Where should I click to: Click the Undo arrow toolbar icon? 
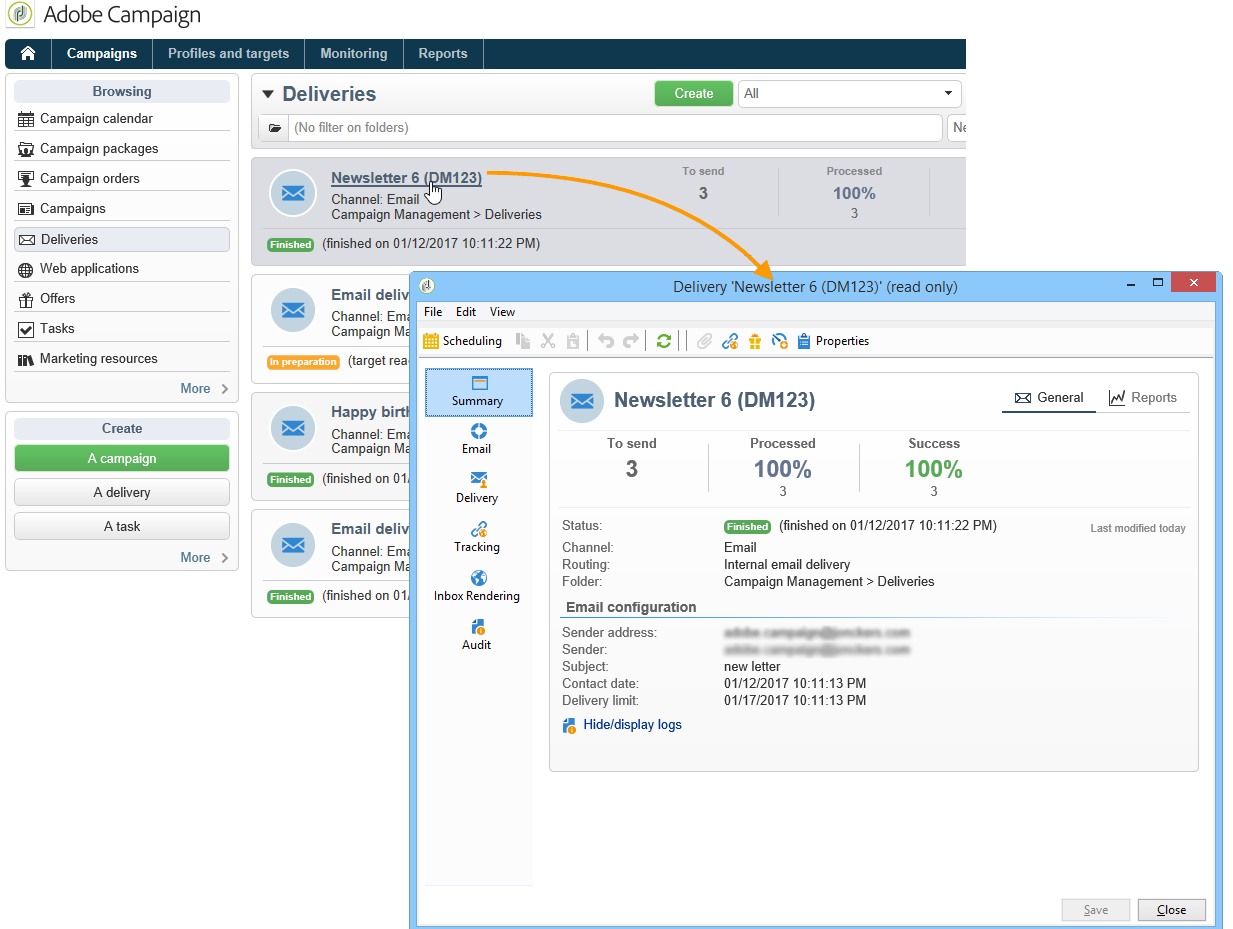point(605,341)
